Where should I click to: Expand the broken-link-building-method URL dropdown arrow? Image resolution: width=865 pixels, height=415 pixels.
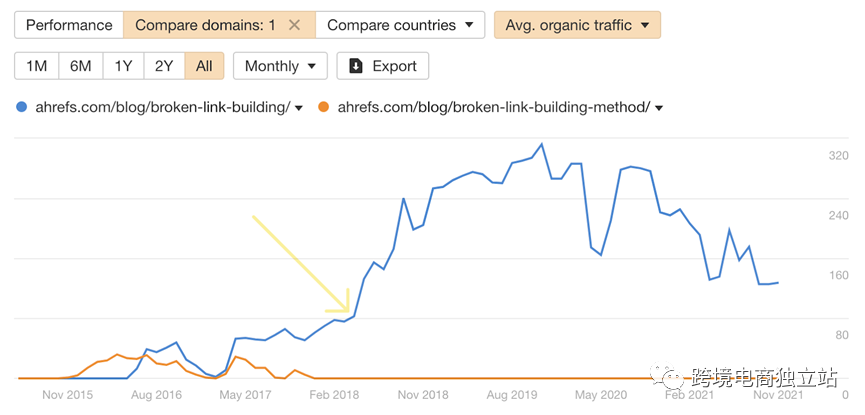(659, 108)
